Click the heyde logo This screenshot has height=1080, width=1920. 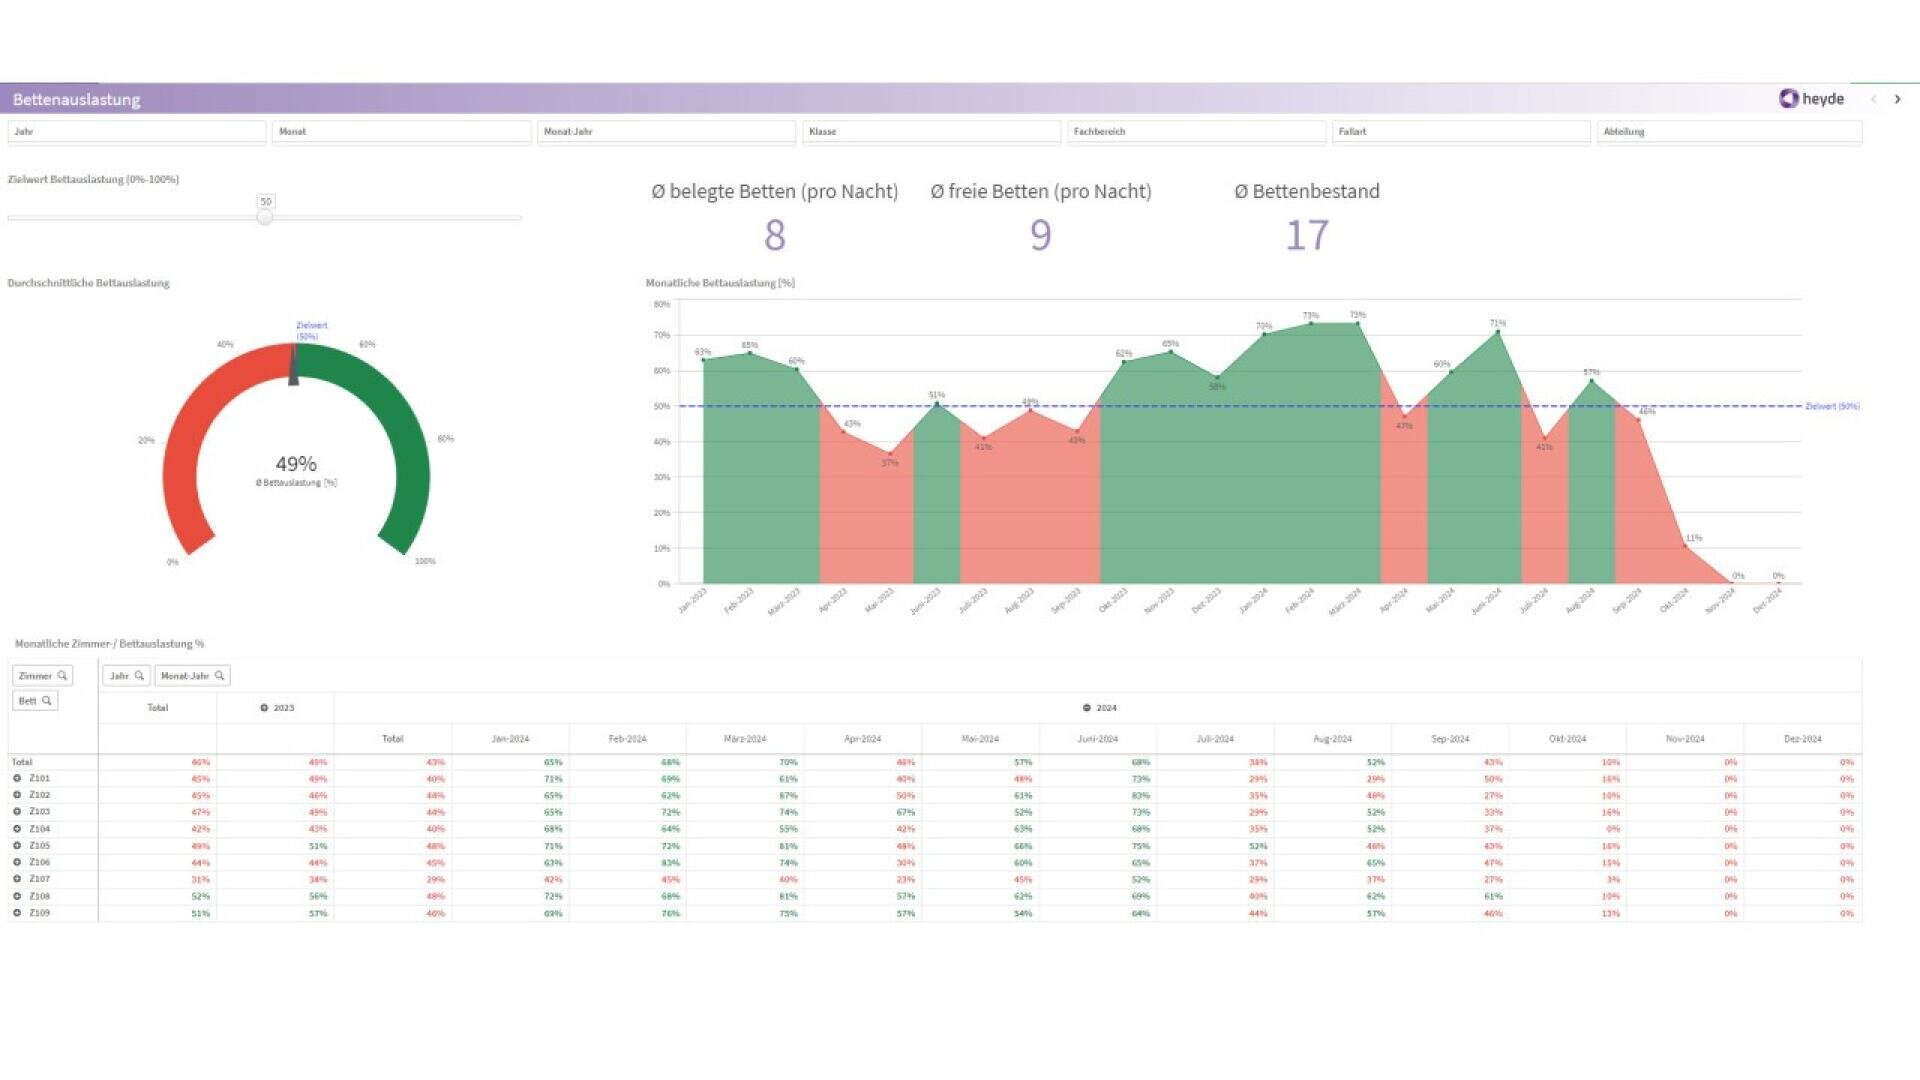click(1811, 98)
